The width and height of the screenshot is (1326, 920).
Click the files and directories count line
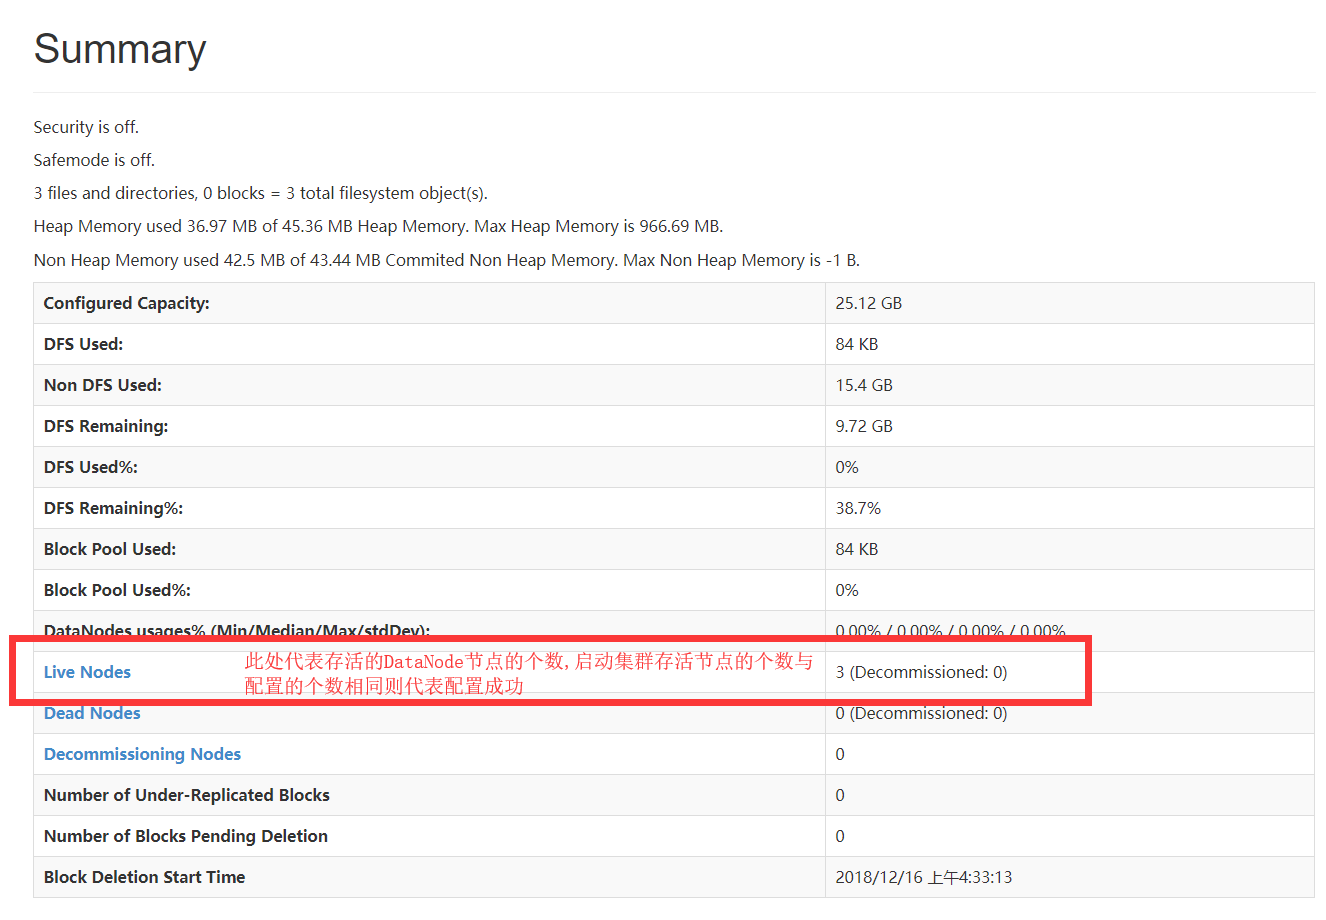[x=261, y=193]
